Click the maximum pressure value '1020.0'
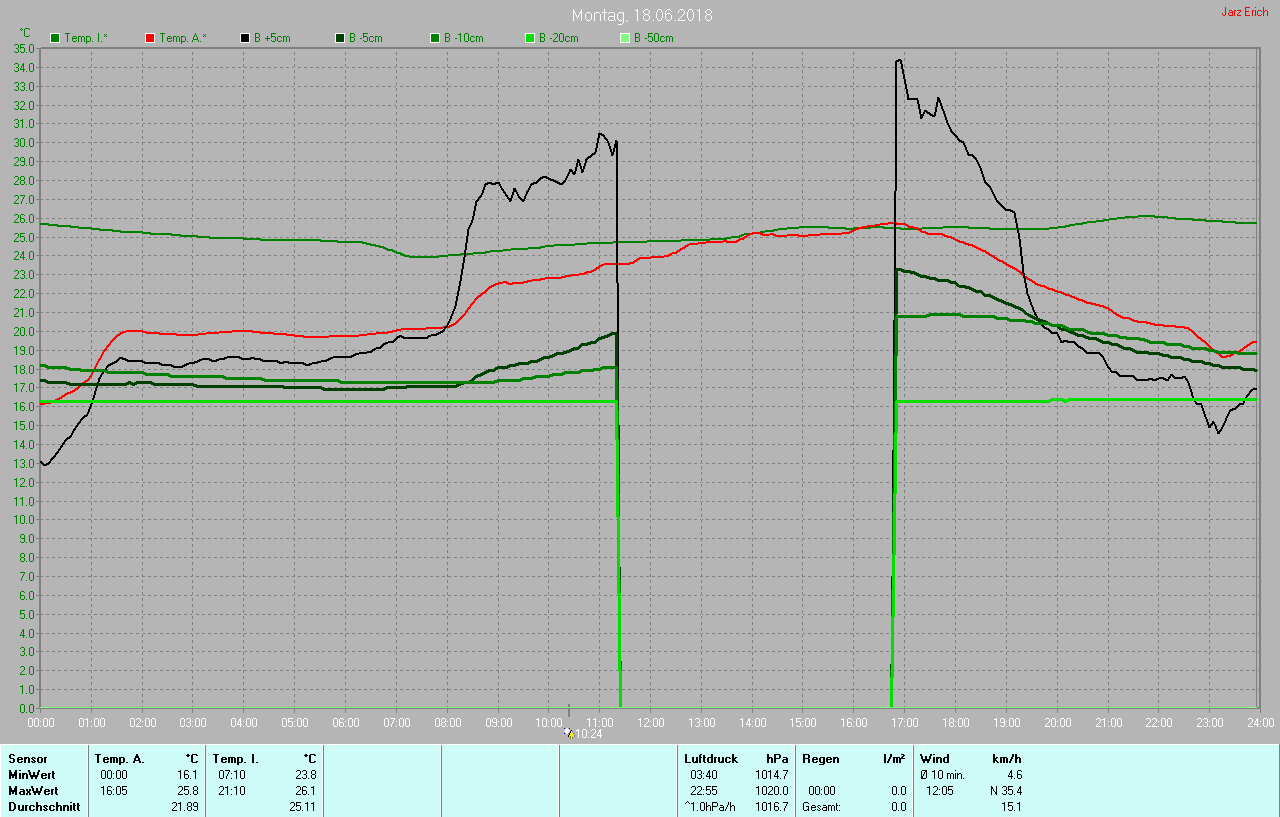1280x817 pixels. (x=772, y=791)
